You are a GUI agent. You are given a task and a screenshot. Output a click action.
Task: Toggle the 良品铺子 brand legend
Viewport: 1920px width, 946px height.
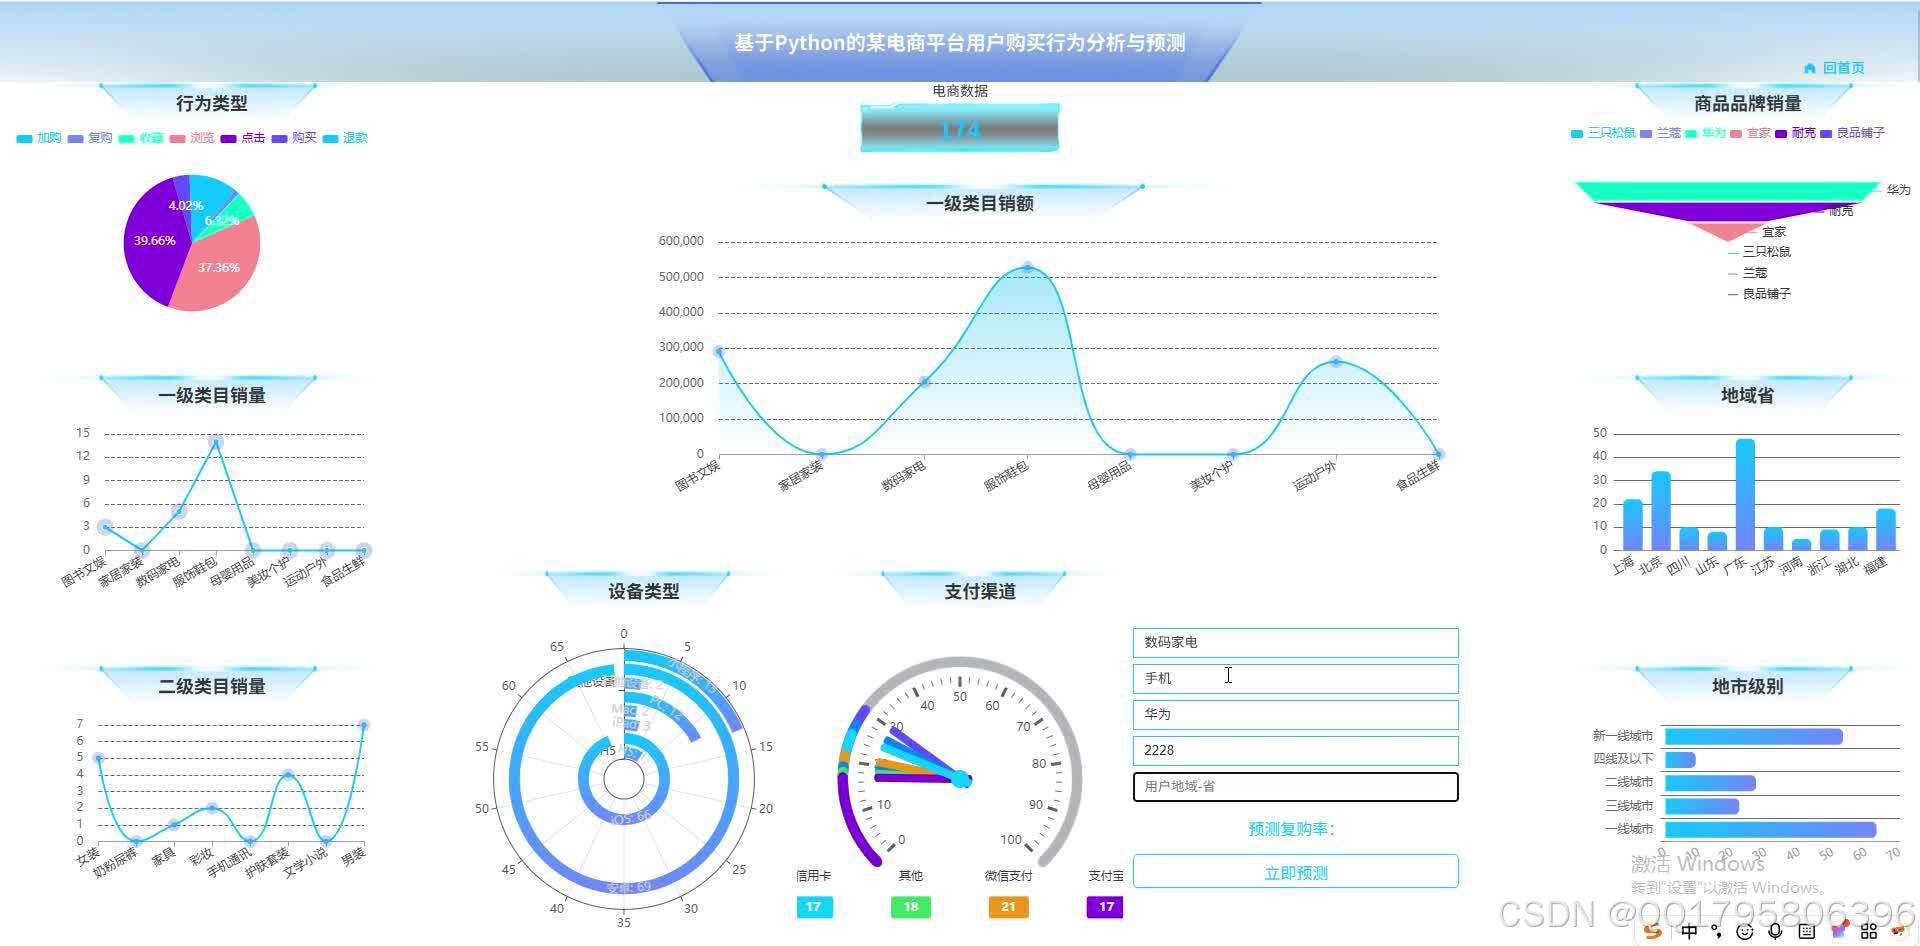click(x=1853, y=133)
